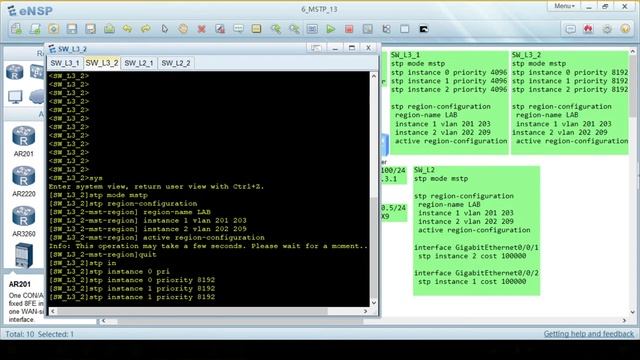
Task: Click the red X Delete icon
Action: pos(201,29)
